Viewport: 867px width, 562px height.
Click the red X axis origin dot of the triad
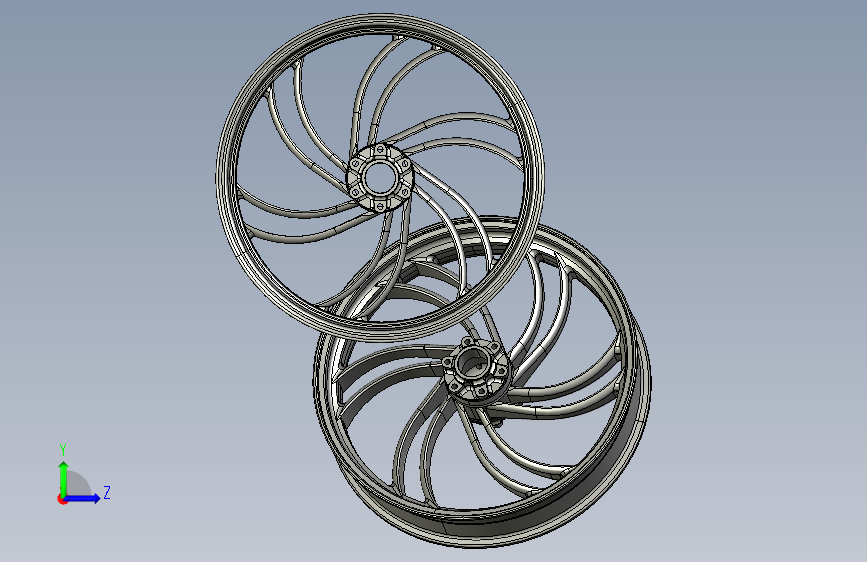point(62,499)
